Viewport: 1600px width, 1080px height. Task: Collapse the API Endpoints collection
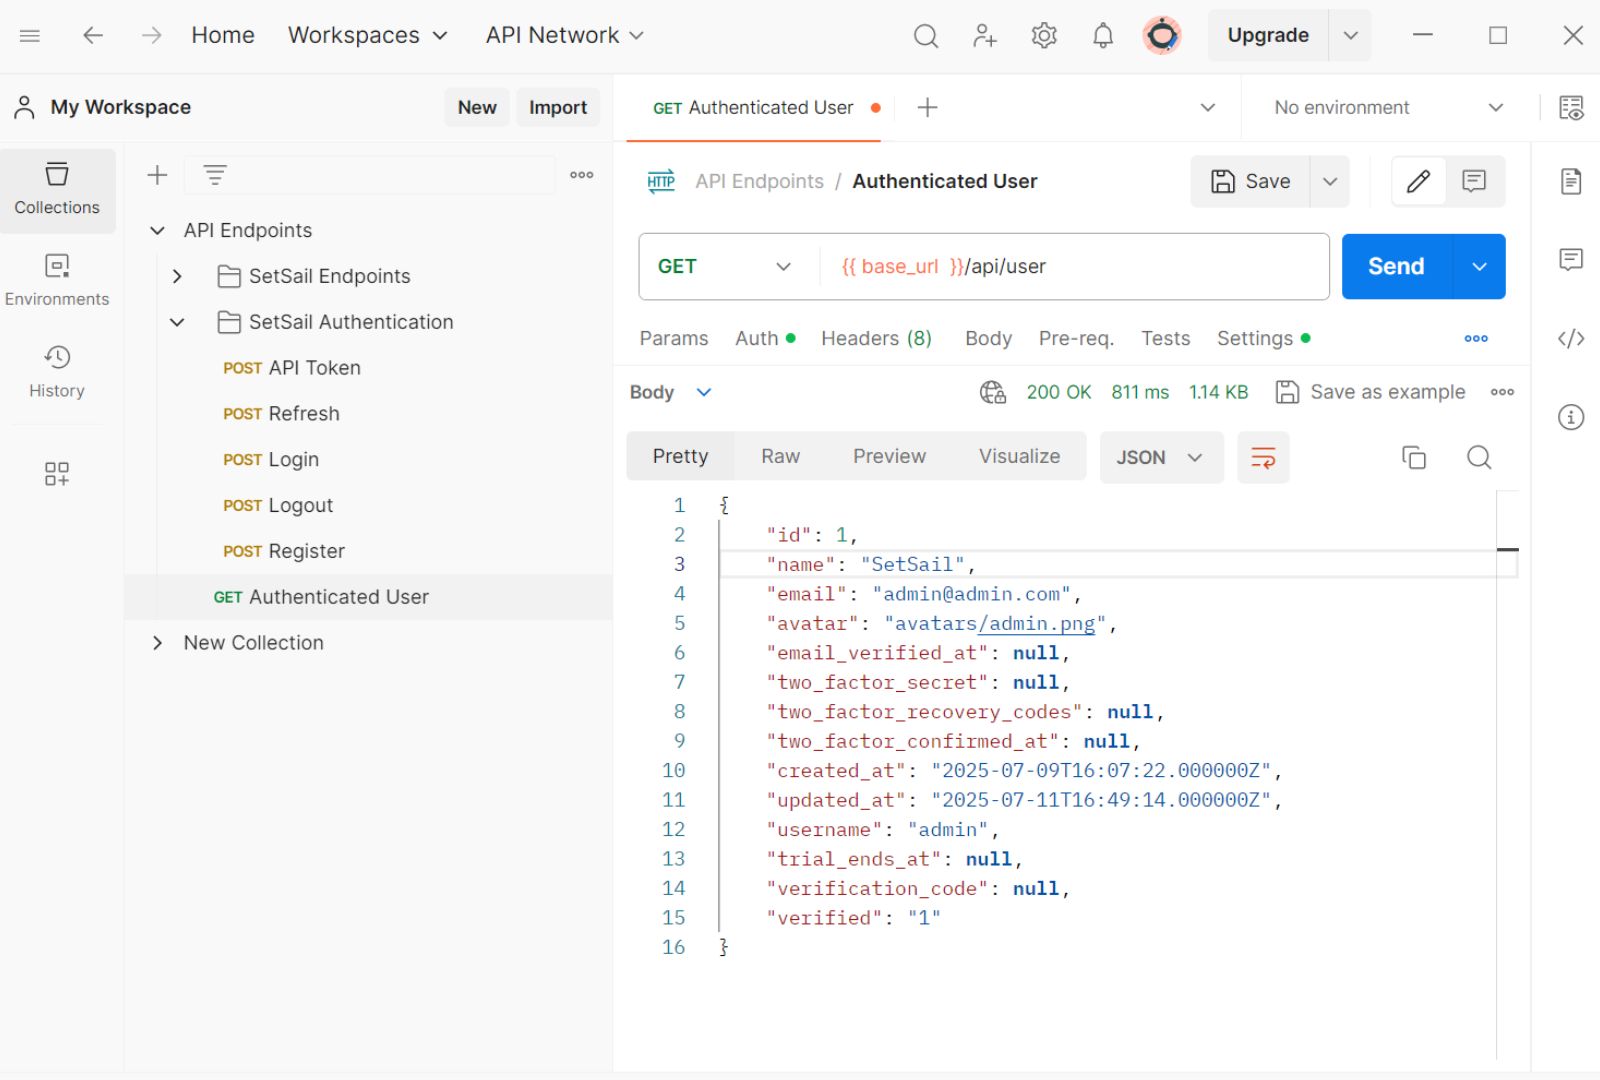tap(157, 231)
